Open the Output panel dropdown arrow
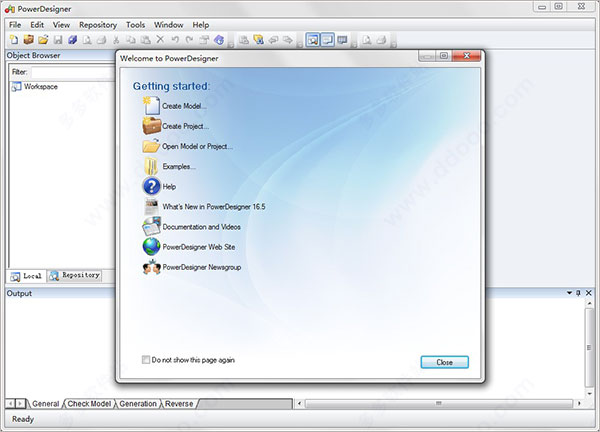Screen dimensions: 600x432 tap(569, 293)
